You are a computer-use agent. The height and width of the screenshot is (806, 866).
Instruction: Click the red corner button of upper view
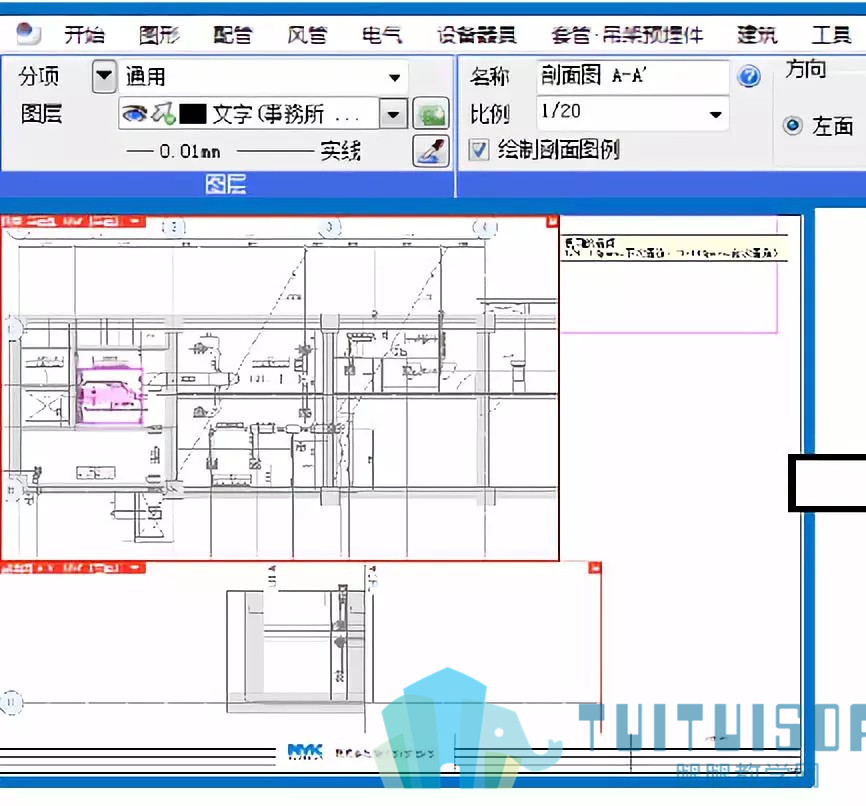point(552,222)
